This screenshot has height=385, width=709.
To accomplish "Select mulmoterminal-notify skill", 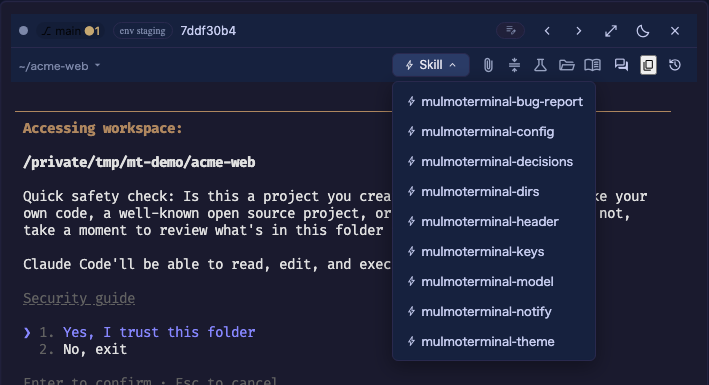I will (x=494, y=311).
